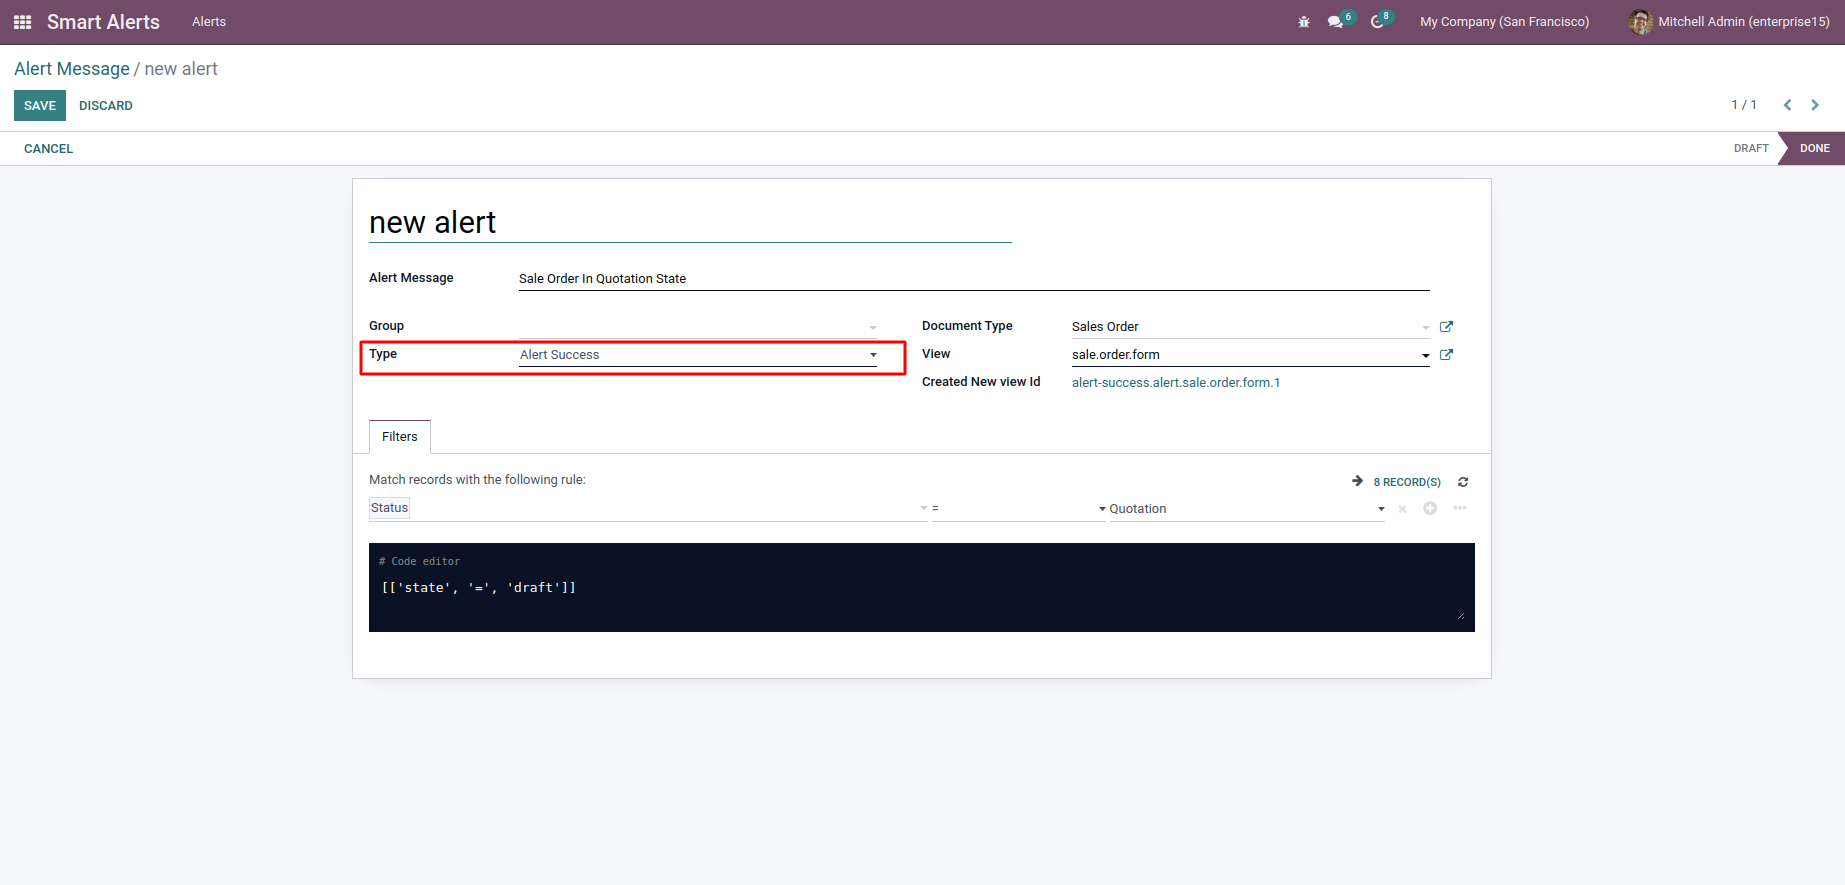This screenshot has height=885, width=1845.
Task: Click the Cancel button
Action: (49, 149)
